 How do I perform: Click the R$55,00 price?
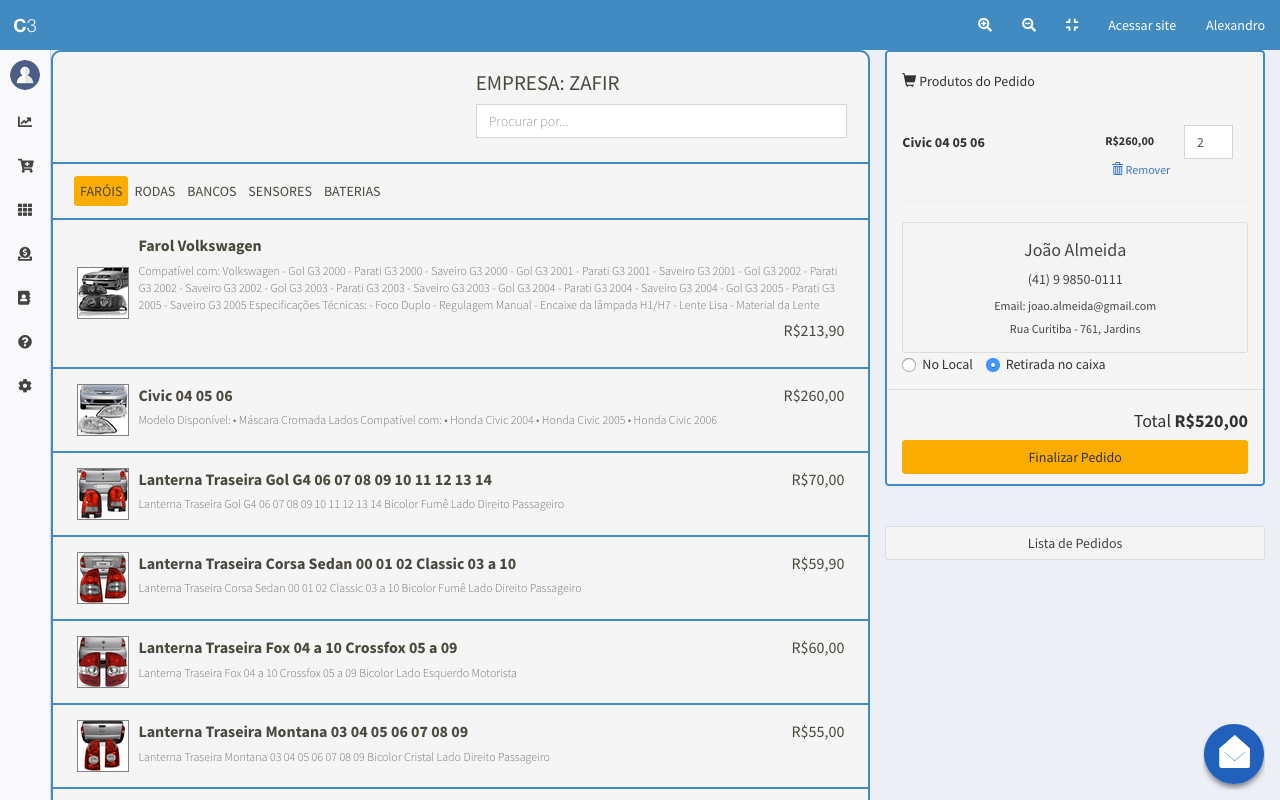[x=818, y=732]
